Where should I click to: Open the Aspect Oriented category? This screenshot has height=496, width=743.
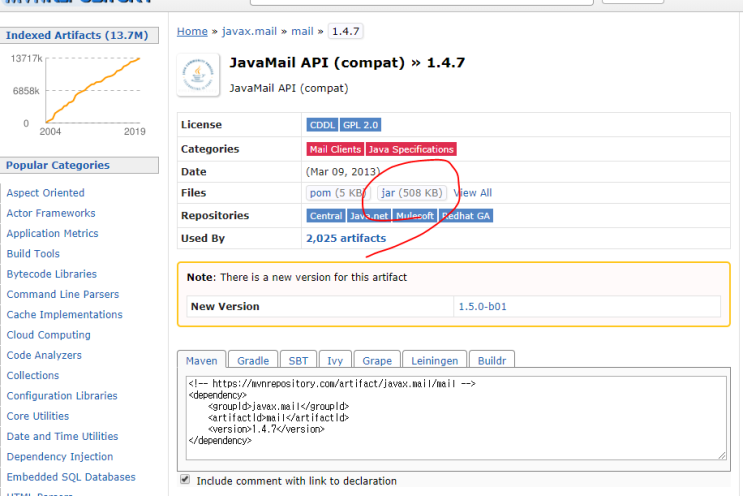click(45, 192)
